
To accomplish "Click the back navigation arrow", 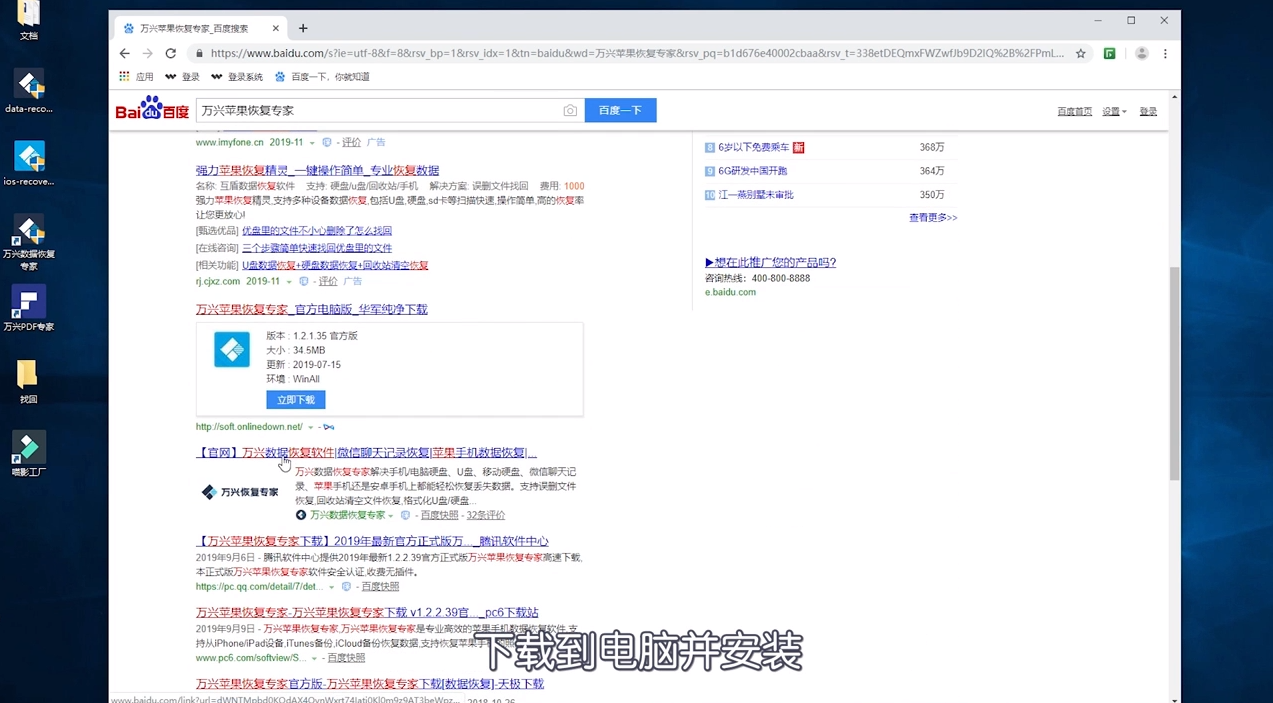I will pyautogui.click(x=124, y=53).
